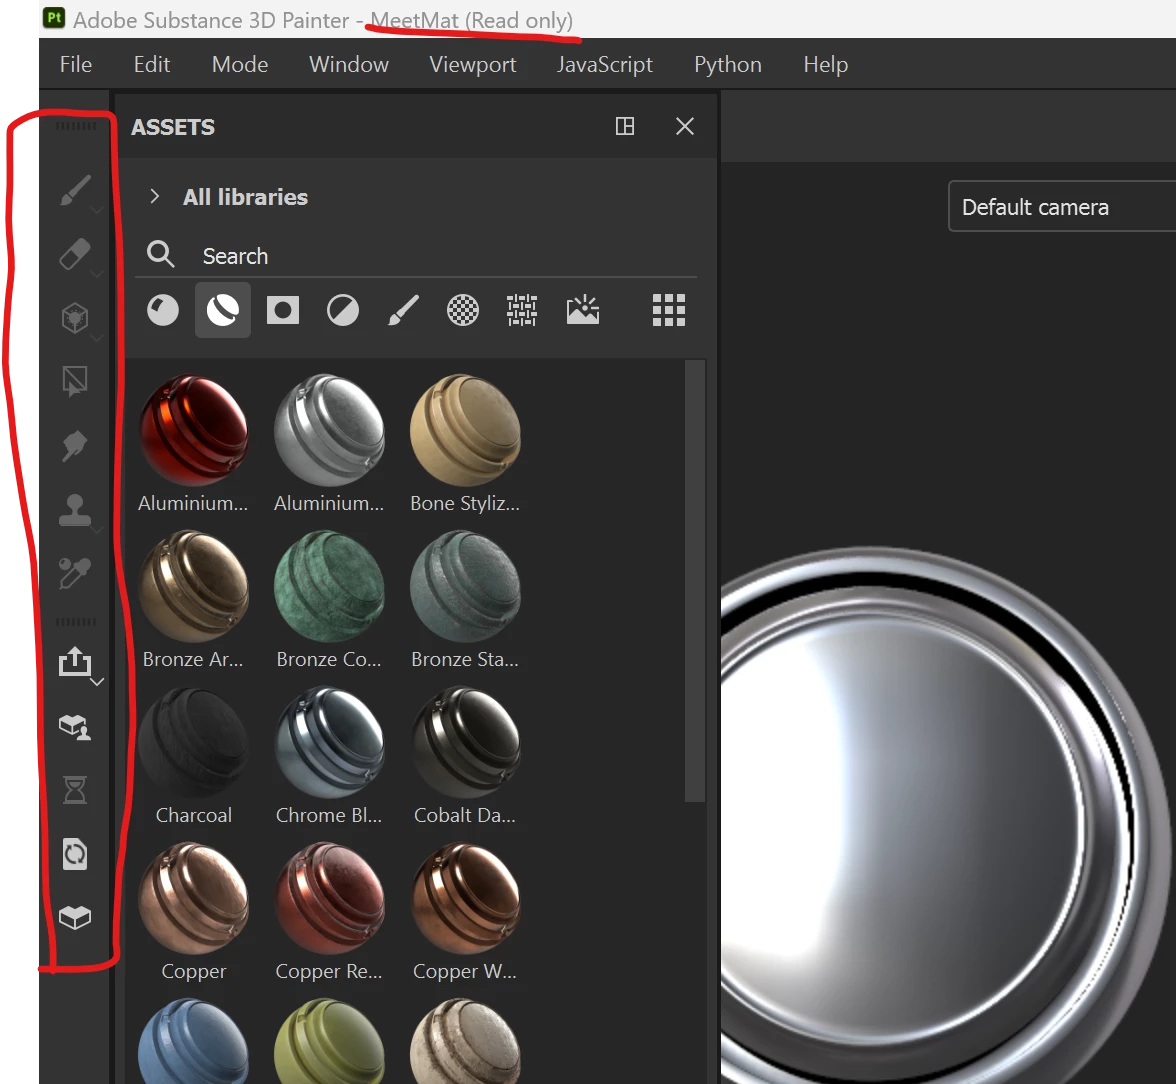The height and width of the screenshot is (1084, 1176).
Task: Select the Smudge tool
Action: (x=75, y=446)
